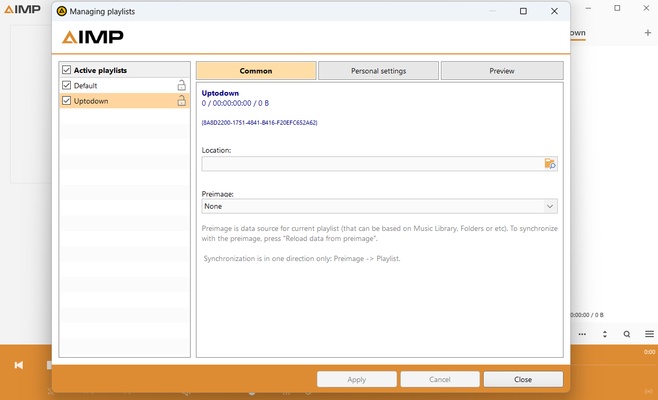Switch to the Common tab
The height and width of the screenshot is (400, 658).
click(x=256, y=71)
